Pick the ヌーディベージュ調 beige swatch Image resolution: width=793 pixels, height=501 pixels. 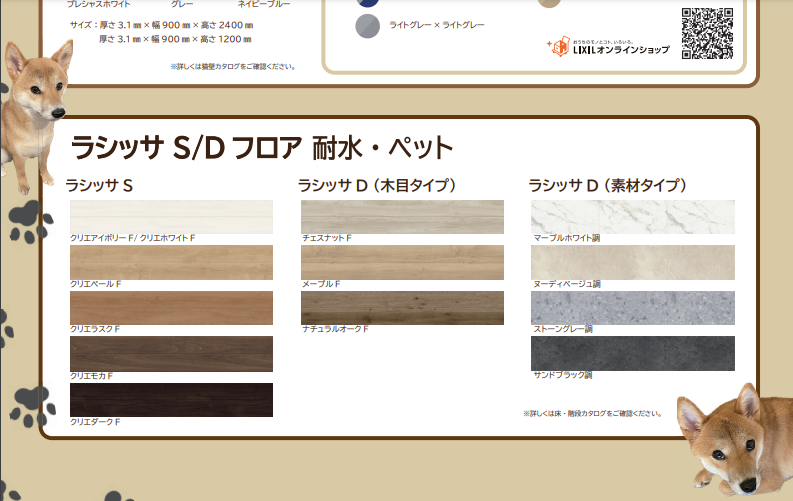633,262
